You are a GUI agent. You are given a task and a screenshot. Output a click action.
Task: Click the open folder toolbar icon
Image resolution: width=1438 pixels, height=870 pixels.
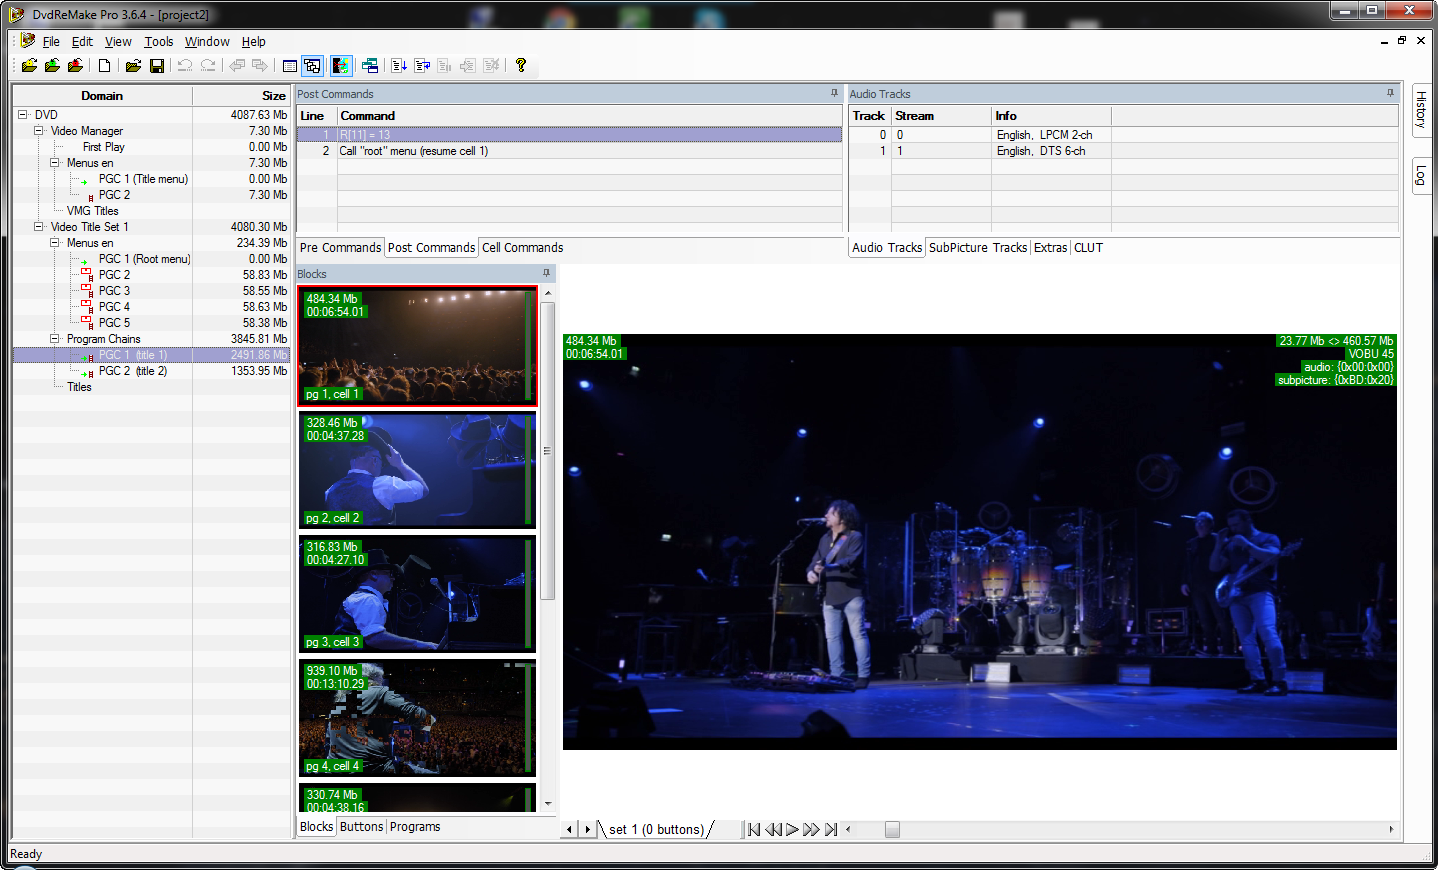coord(132,66)
